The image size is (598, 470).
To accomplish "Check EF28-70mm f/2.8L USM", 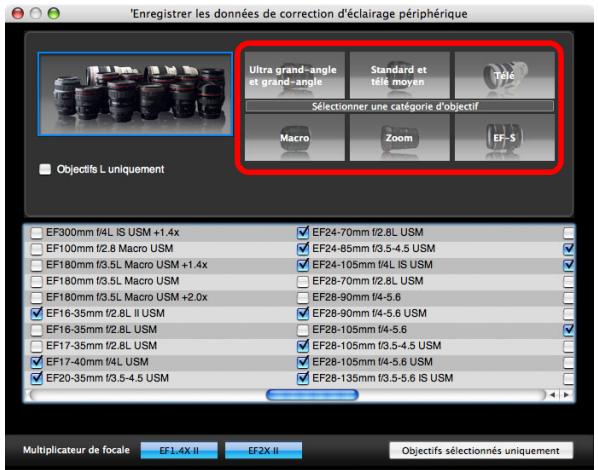I will point(303,281).
